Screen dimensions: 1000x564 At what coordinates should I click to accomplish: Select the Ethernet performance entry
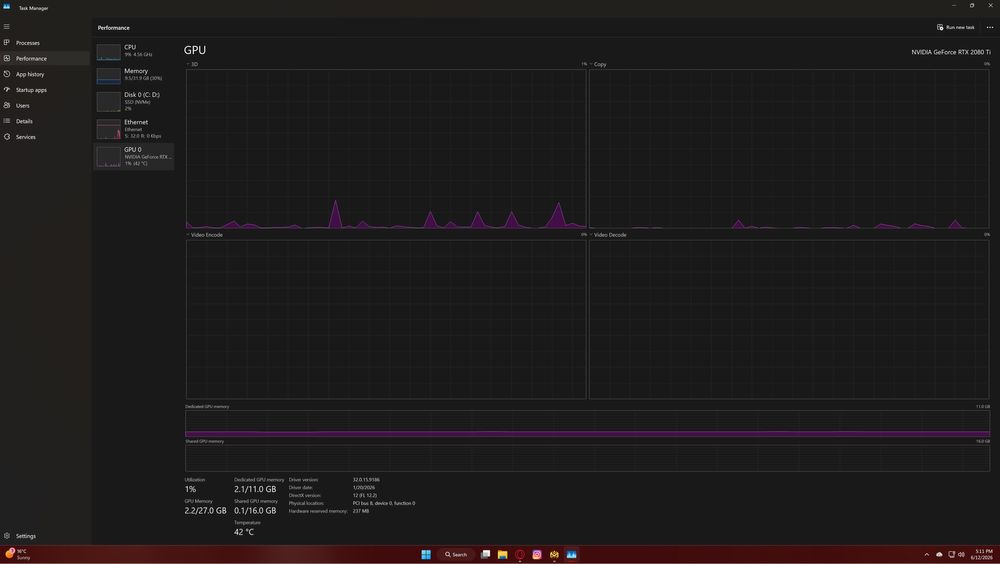point(134,128)
